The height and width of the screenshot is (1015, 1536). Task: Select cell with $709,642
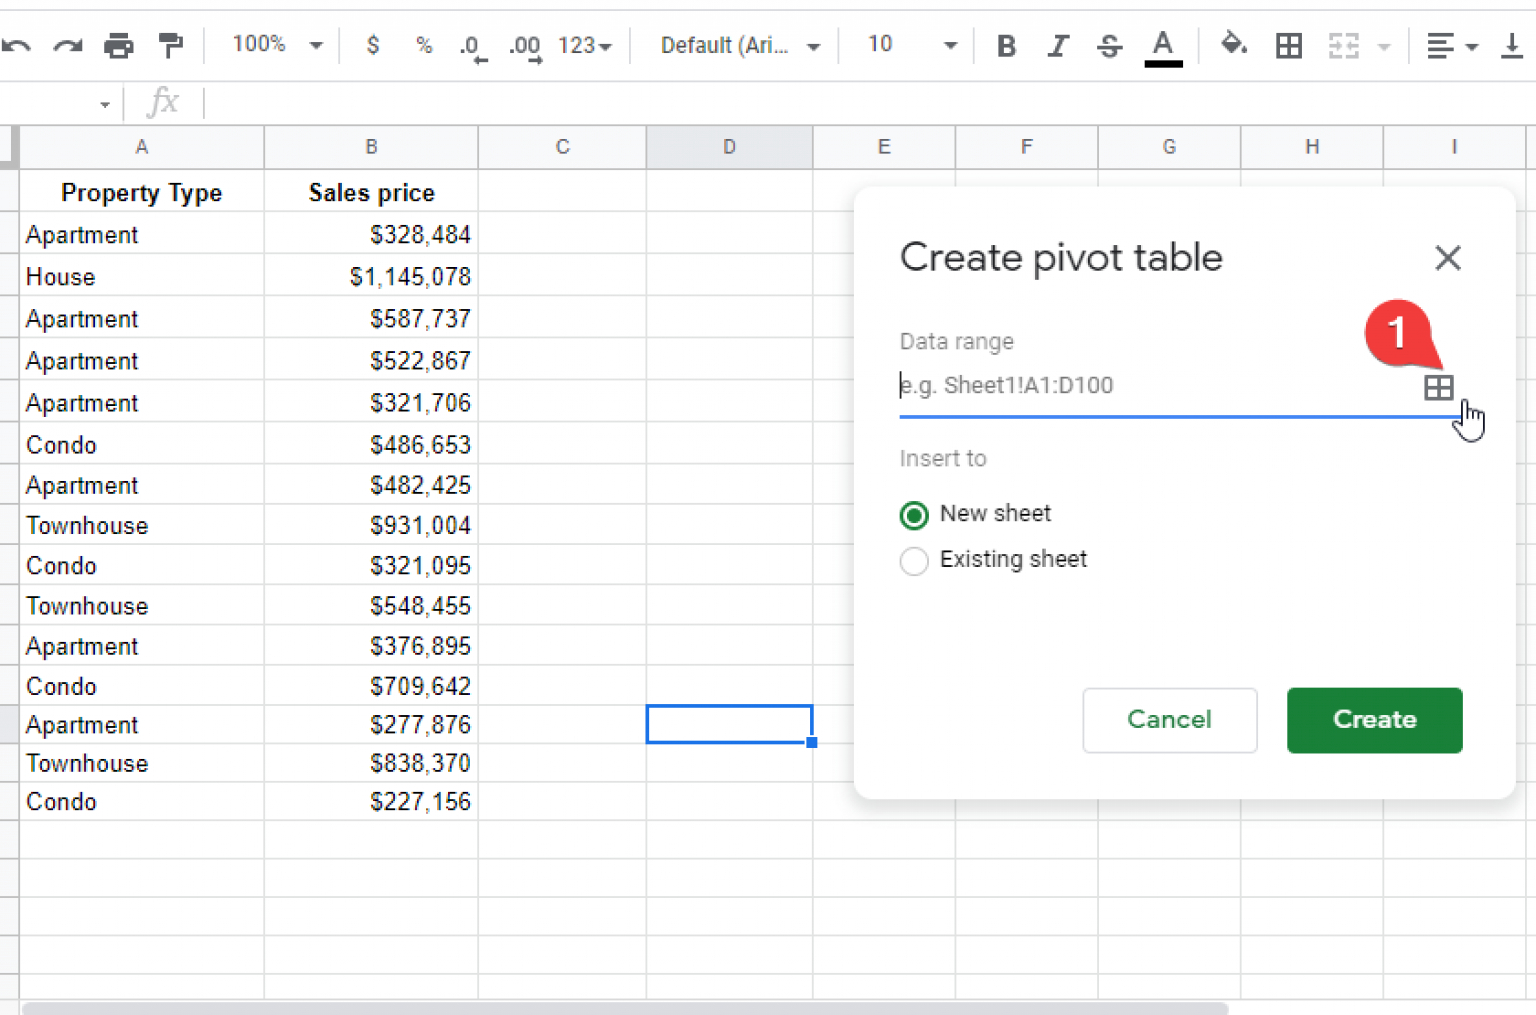[371, 686]
